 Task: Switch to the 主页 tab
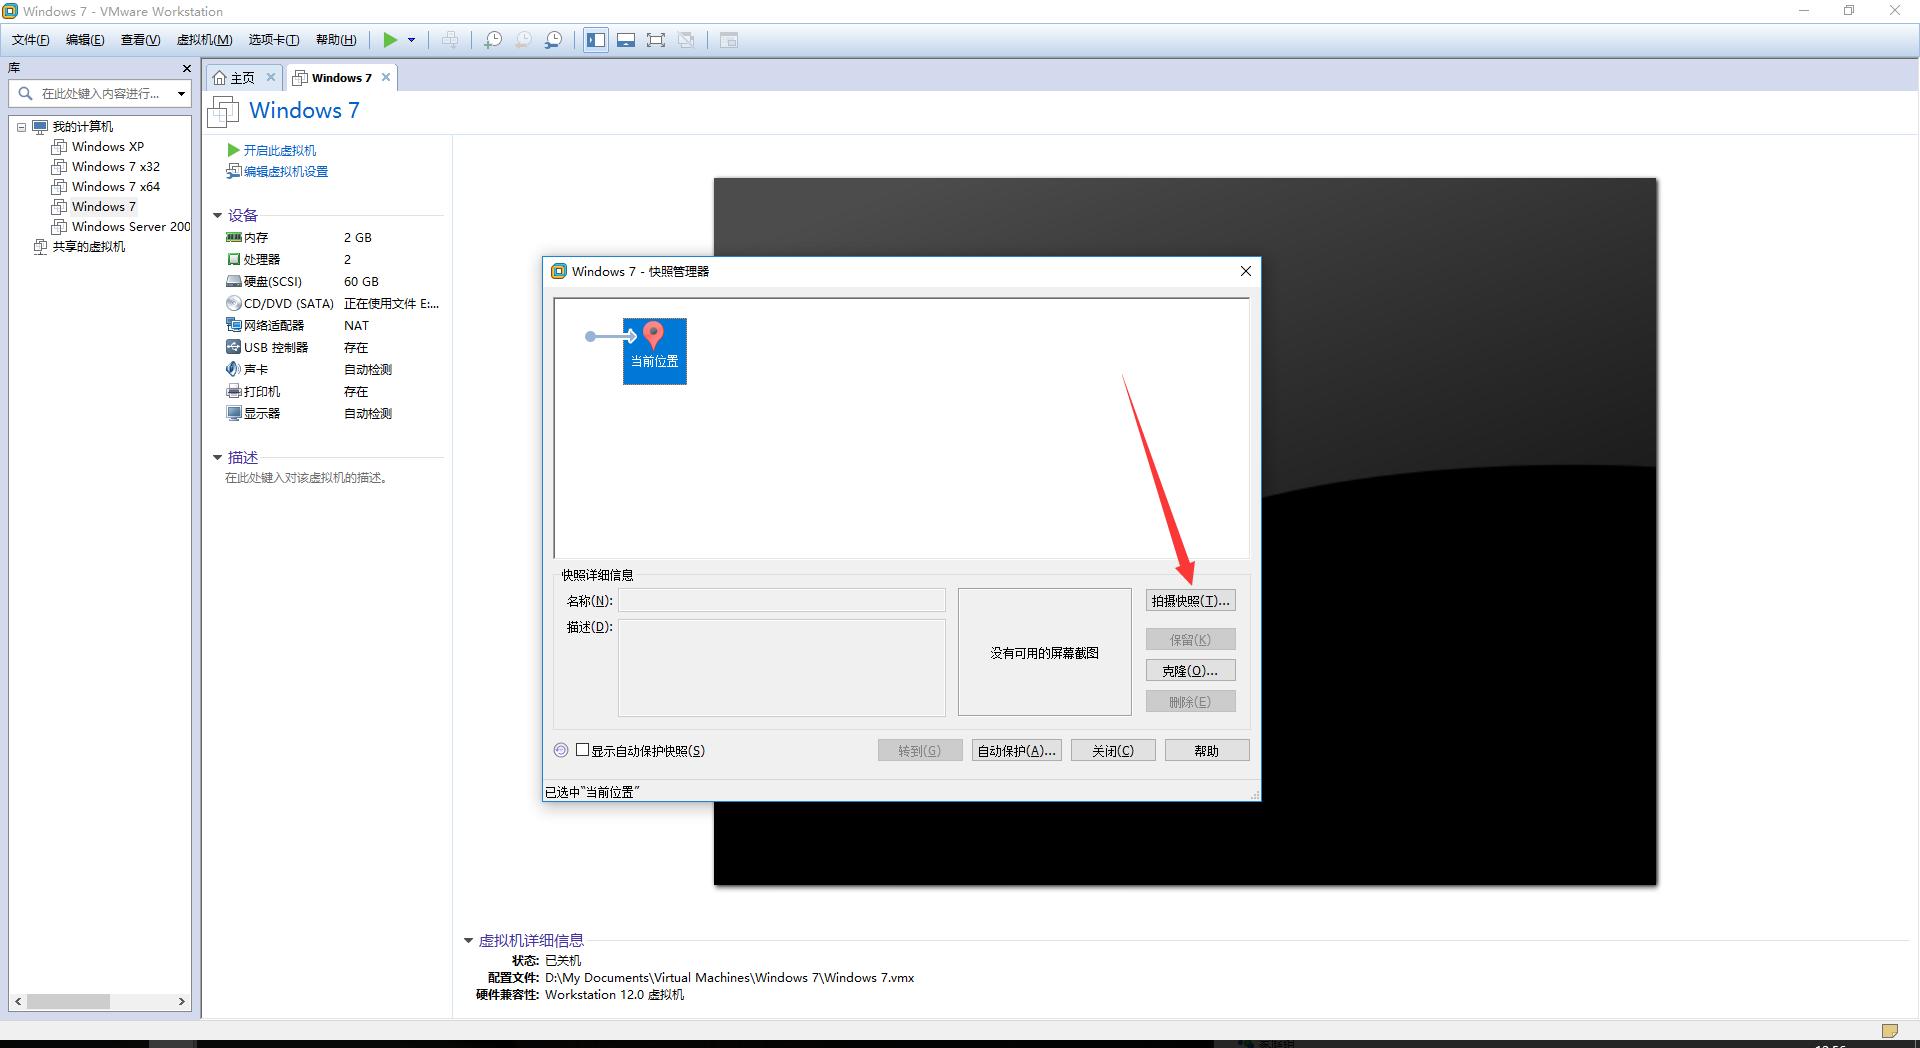point(240,77)
